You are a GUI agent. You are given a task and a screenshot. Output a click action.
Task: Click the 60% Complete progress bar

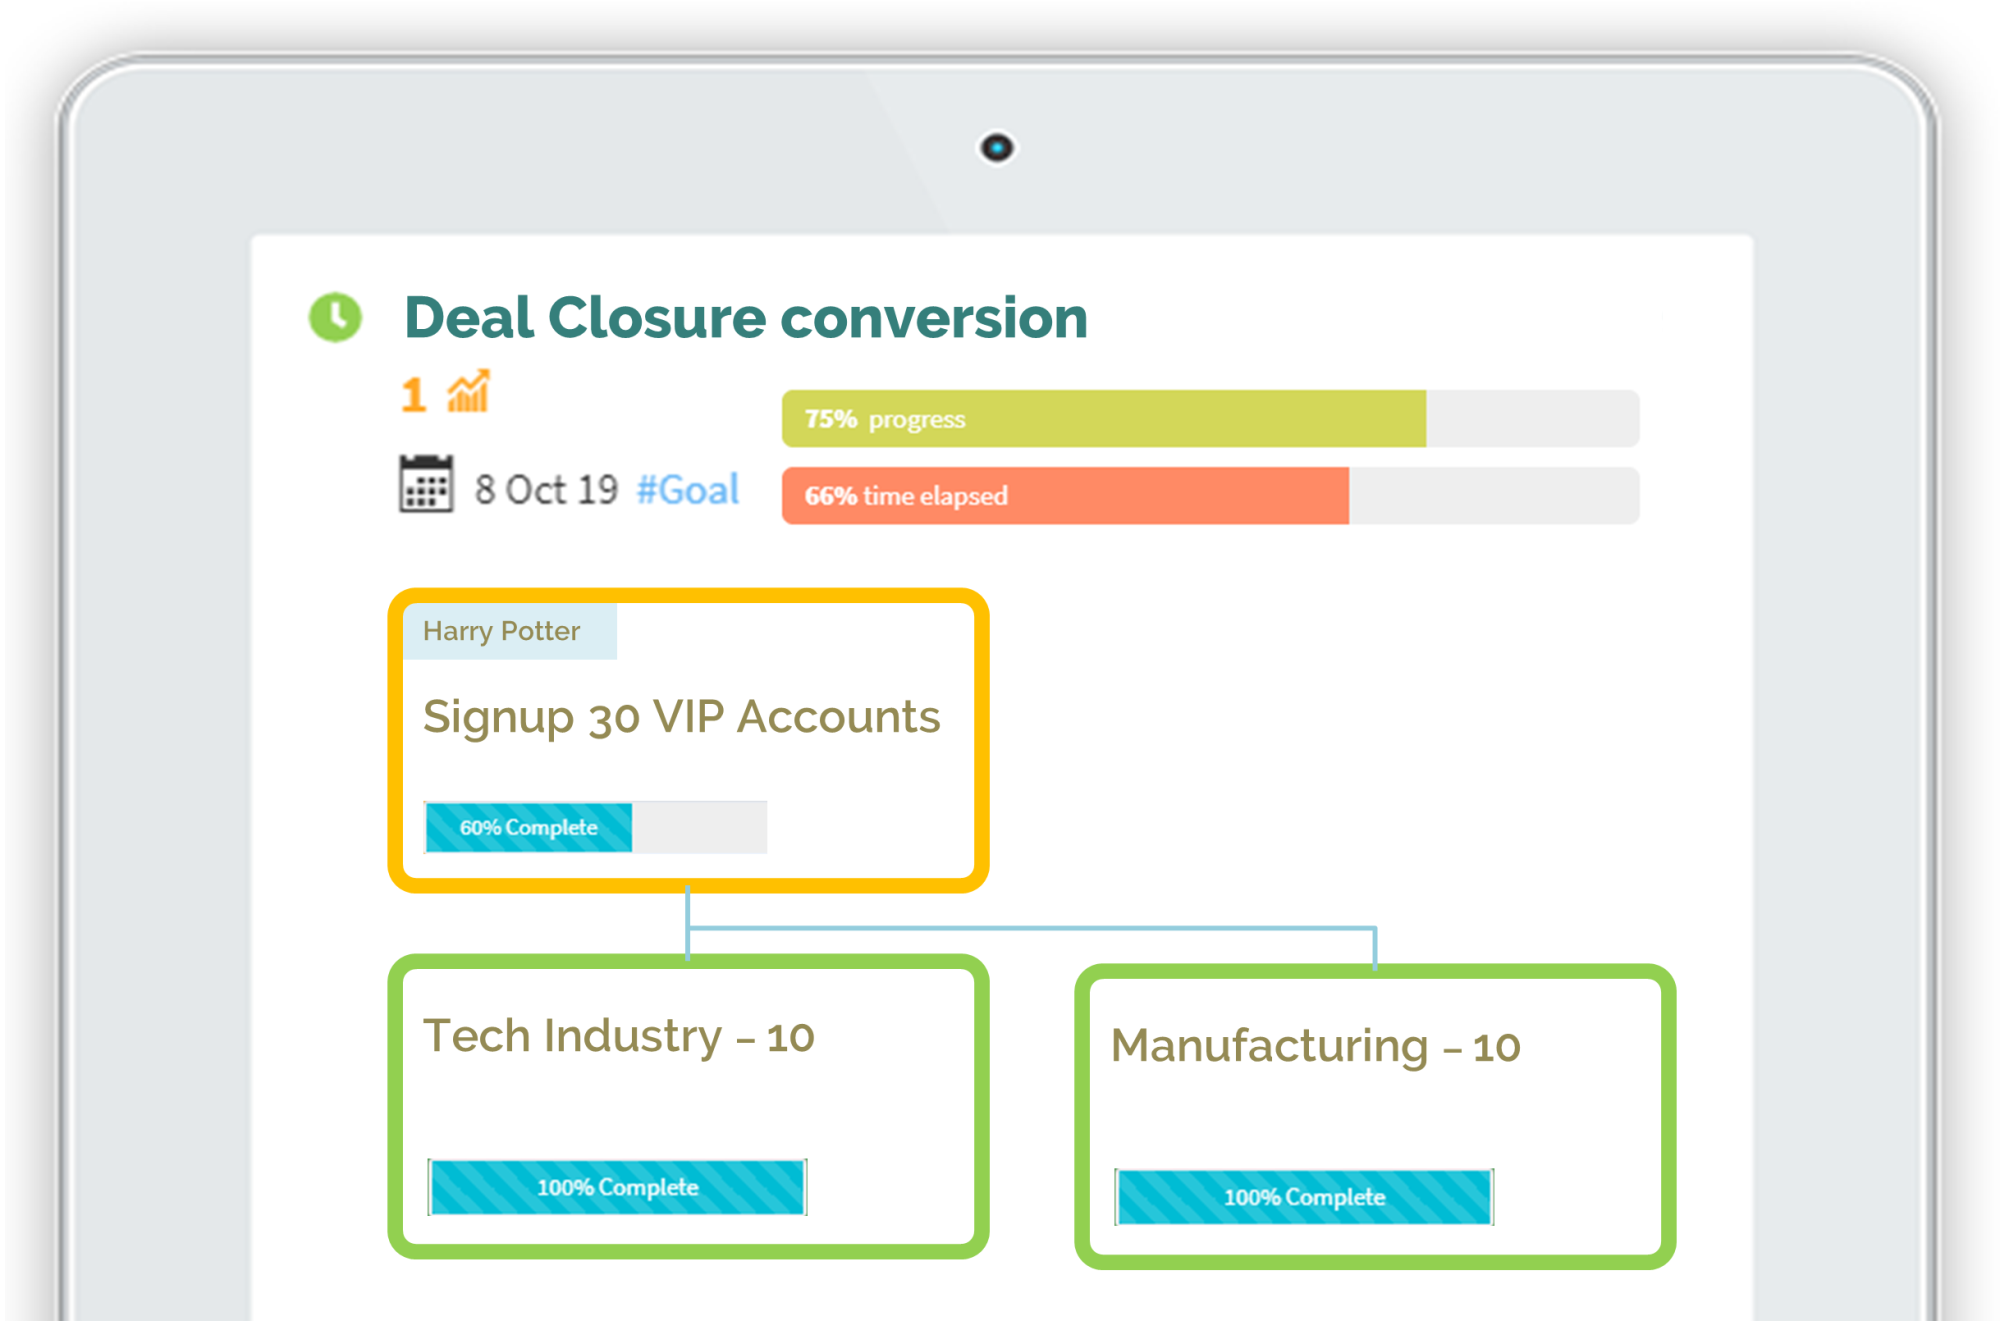point(596,827)
